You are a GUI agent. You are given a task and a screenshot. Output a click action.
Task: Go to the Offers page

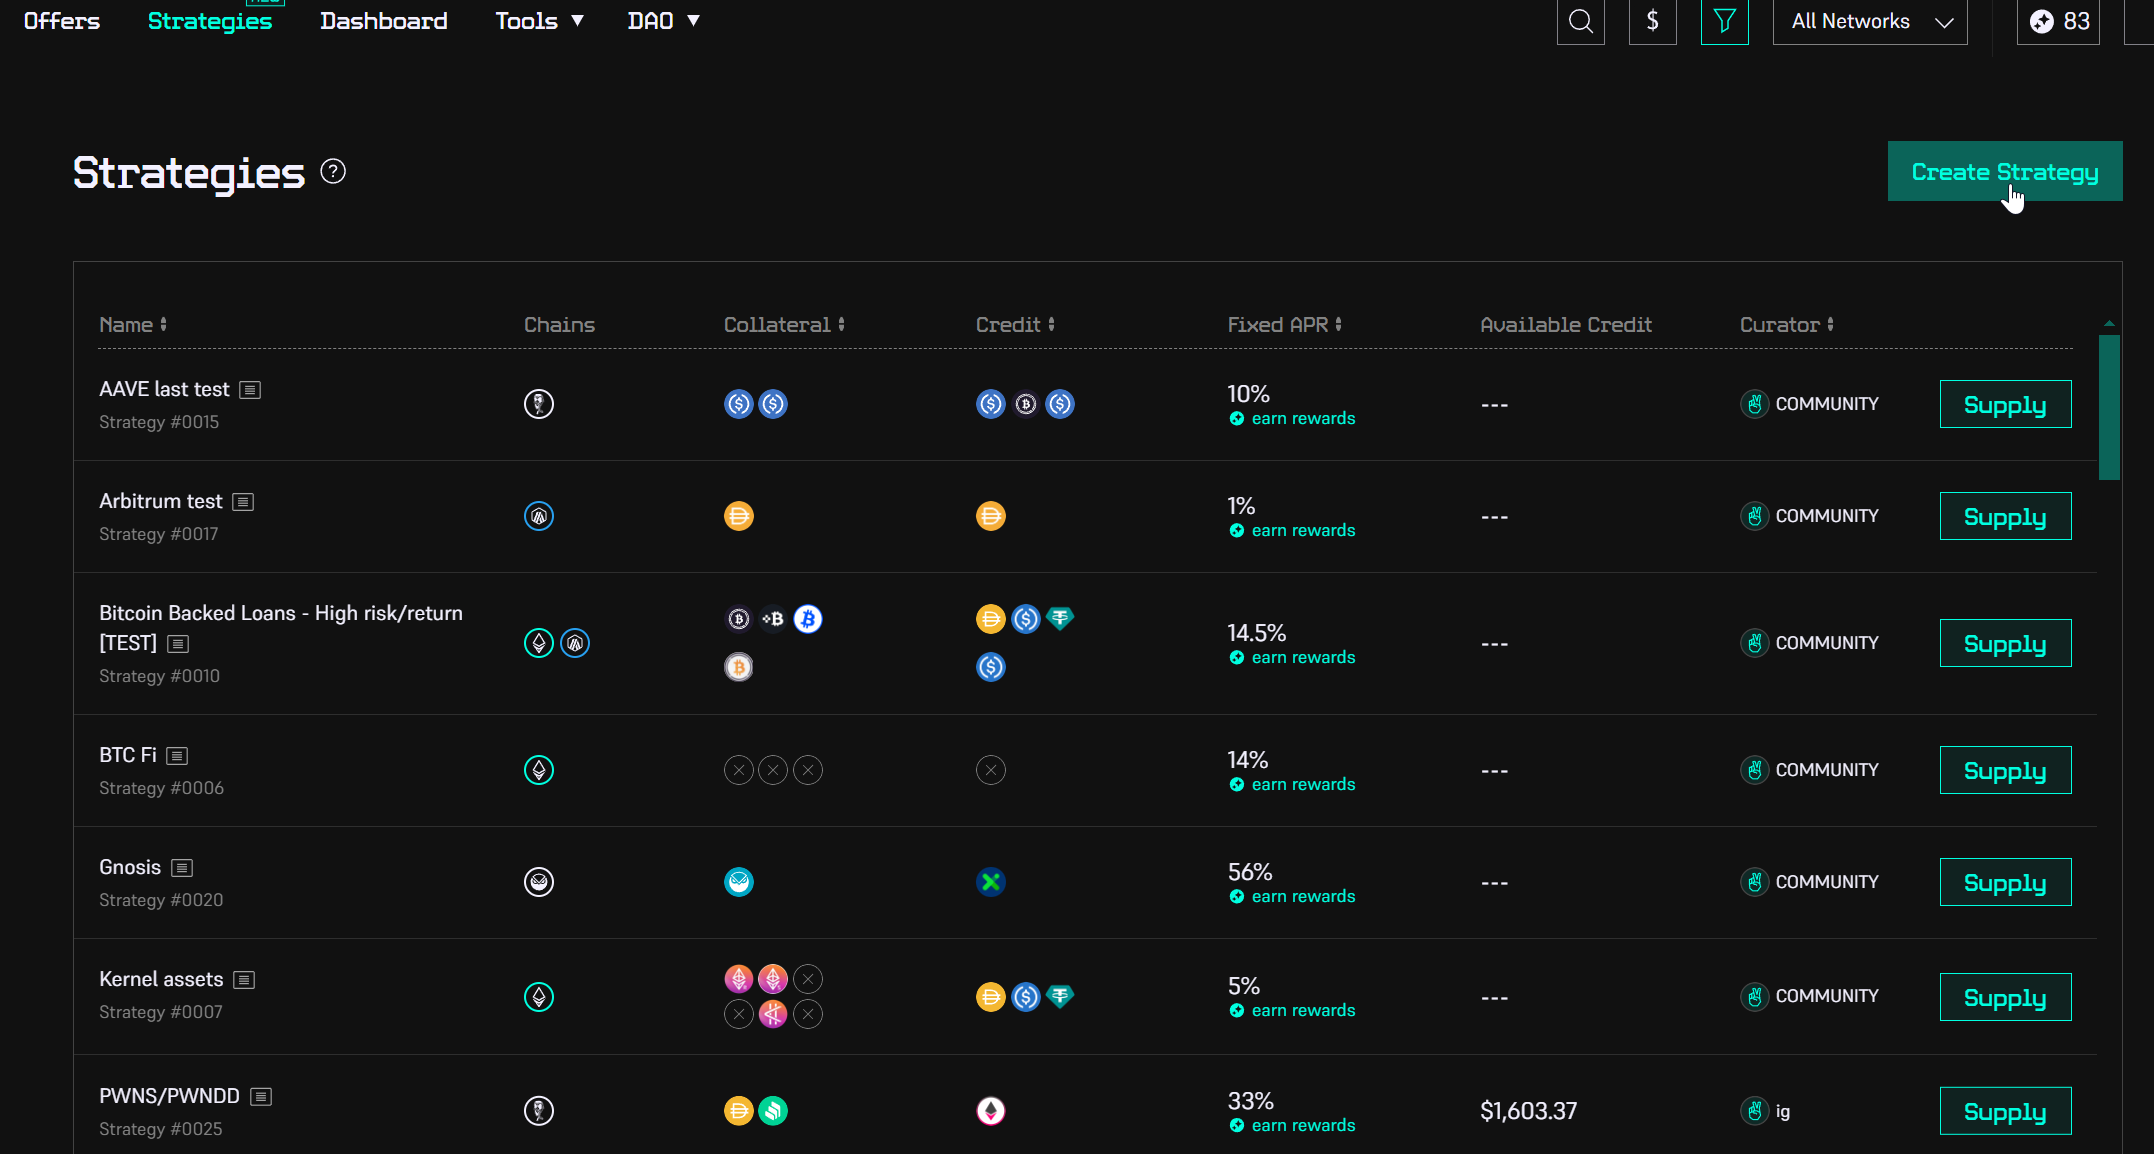click(x=61, y=20)
